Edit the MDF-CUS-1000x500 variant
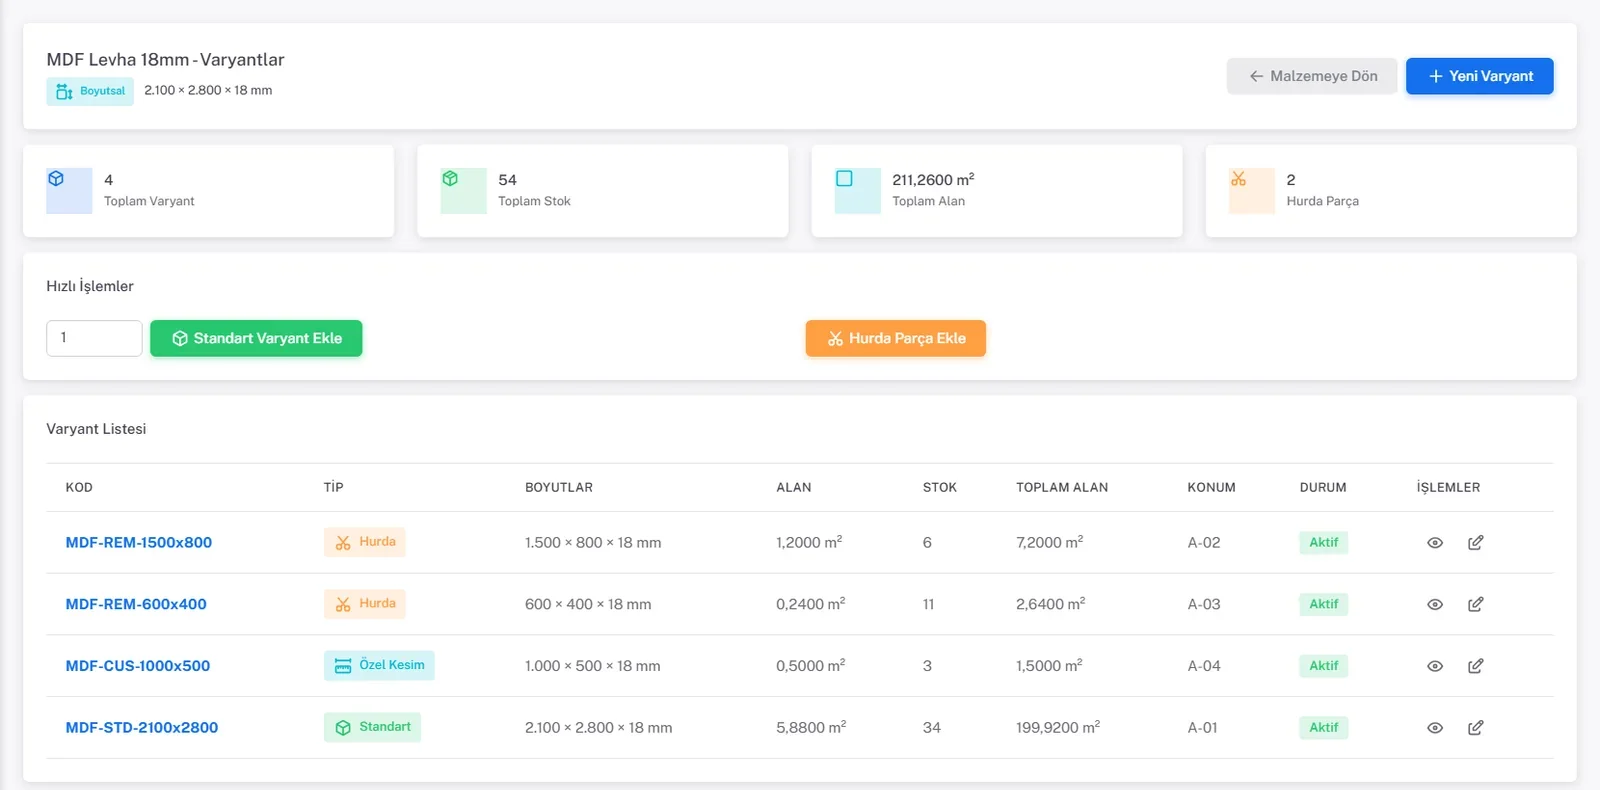The height and width of the screenshot is (790, 1600). (x=1476, y=666)
